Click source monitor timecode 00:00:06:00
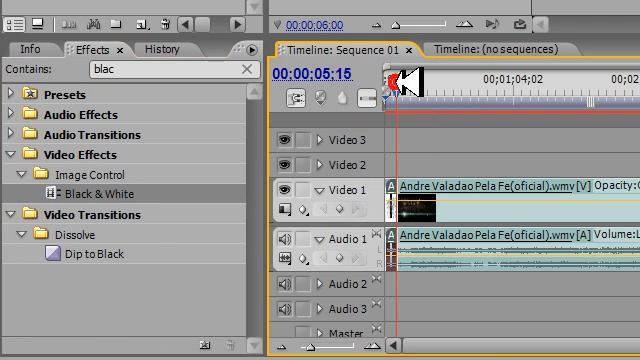640x360 pixels. click(314, 25)
